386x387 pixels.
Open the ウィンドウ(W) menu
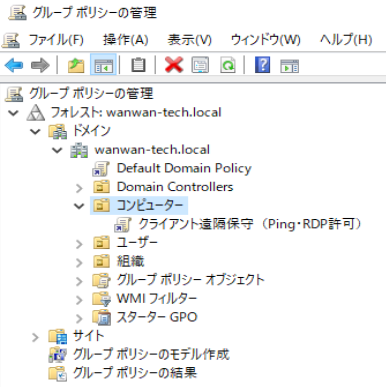[265, 40]
